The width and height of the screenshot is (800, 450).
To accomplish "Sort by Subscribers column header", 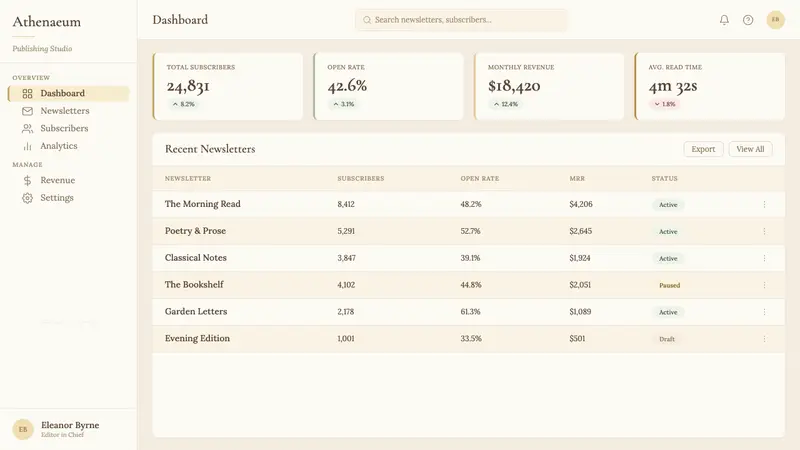I will pos(361,179).
